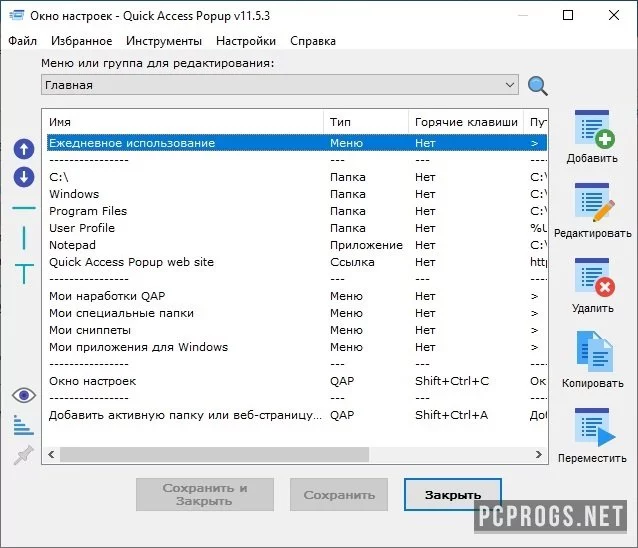Click the right arrow of horizontal scrollbar
638x548 pixels.
pyautogui.click(x=539, y=454)
